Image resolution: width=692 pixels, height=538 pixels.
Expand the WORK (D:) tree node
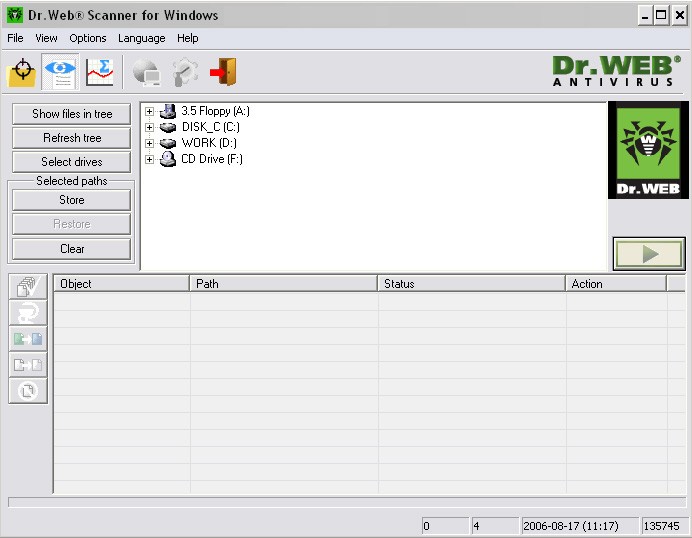click(x=149, y=143)
